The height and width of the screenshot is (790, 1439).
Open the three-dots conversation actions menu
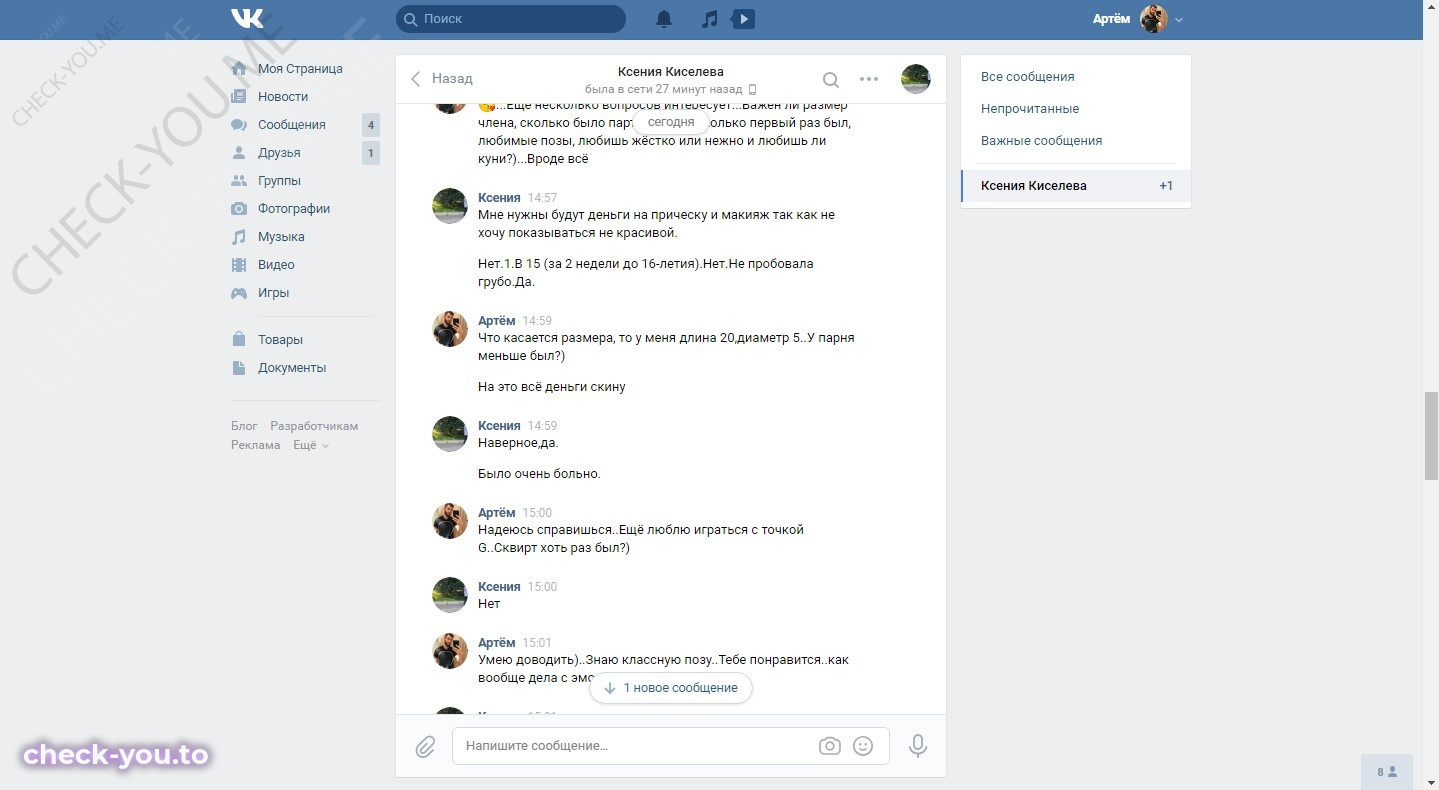click(x=869, y=79)
